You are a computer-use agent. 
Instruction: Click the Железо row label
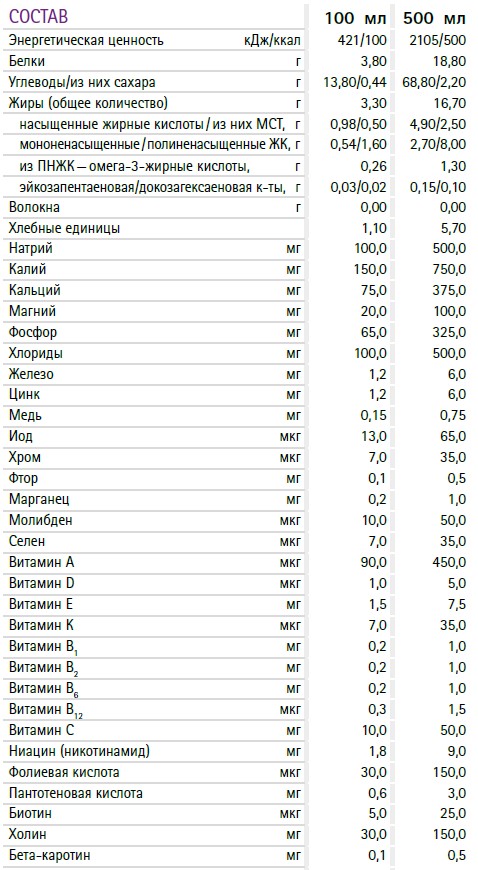coord(31,374)
